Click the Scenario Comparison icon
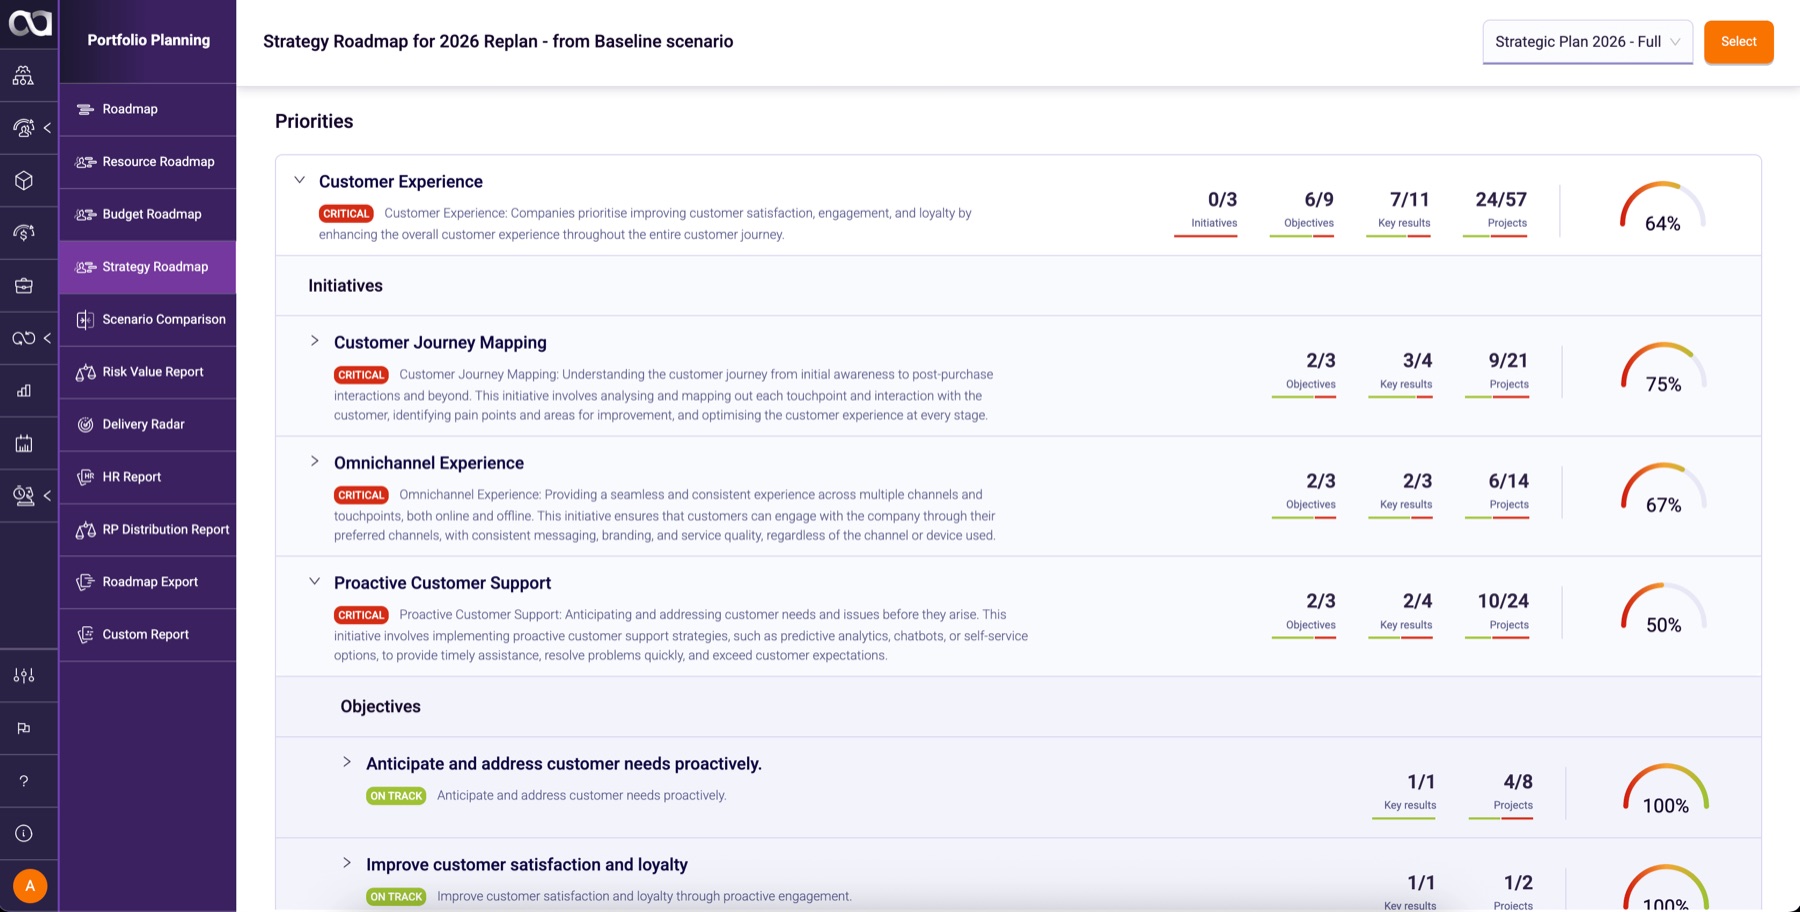This screenshot has width=1800, height=912. [x=85, y=319]
